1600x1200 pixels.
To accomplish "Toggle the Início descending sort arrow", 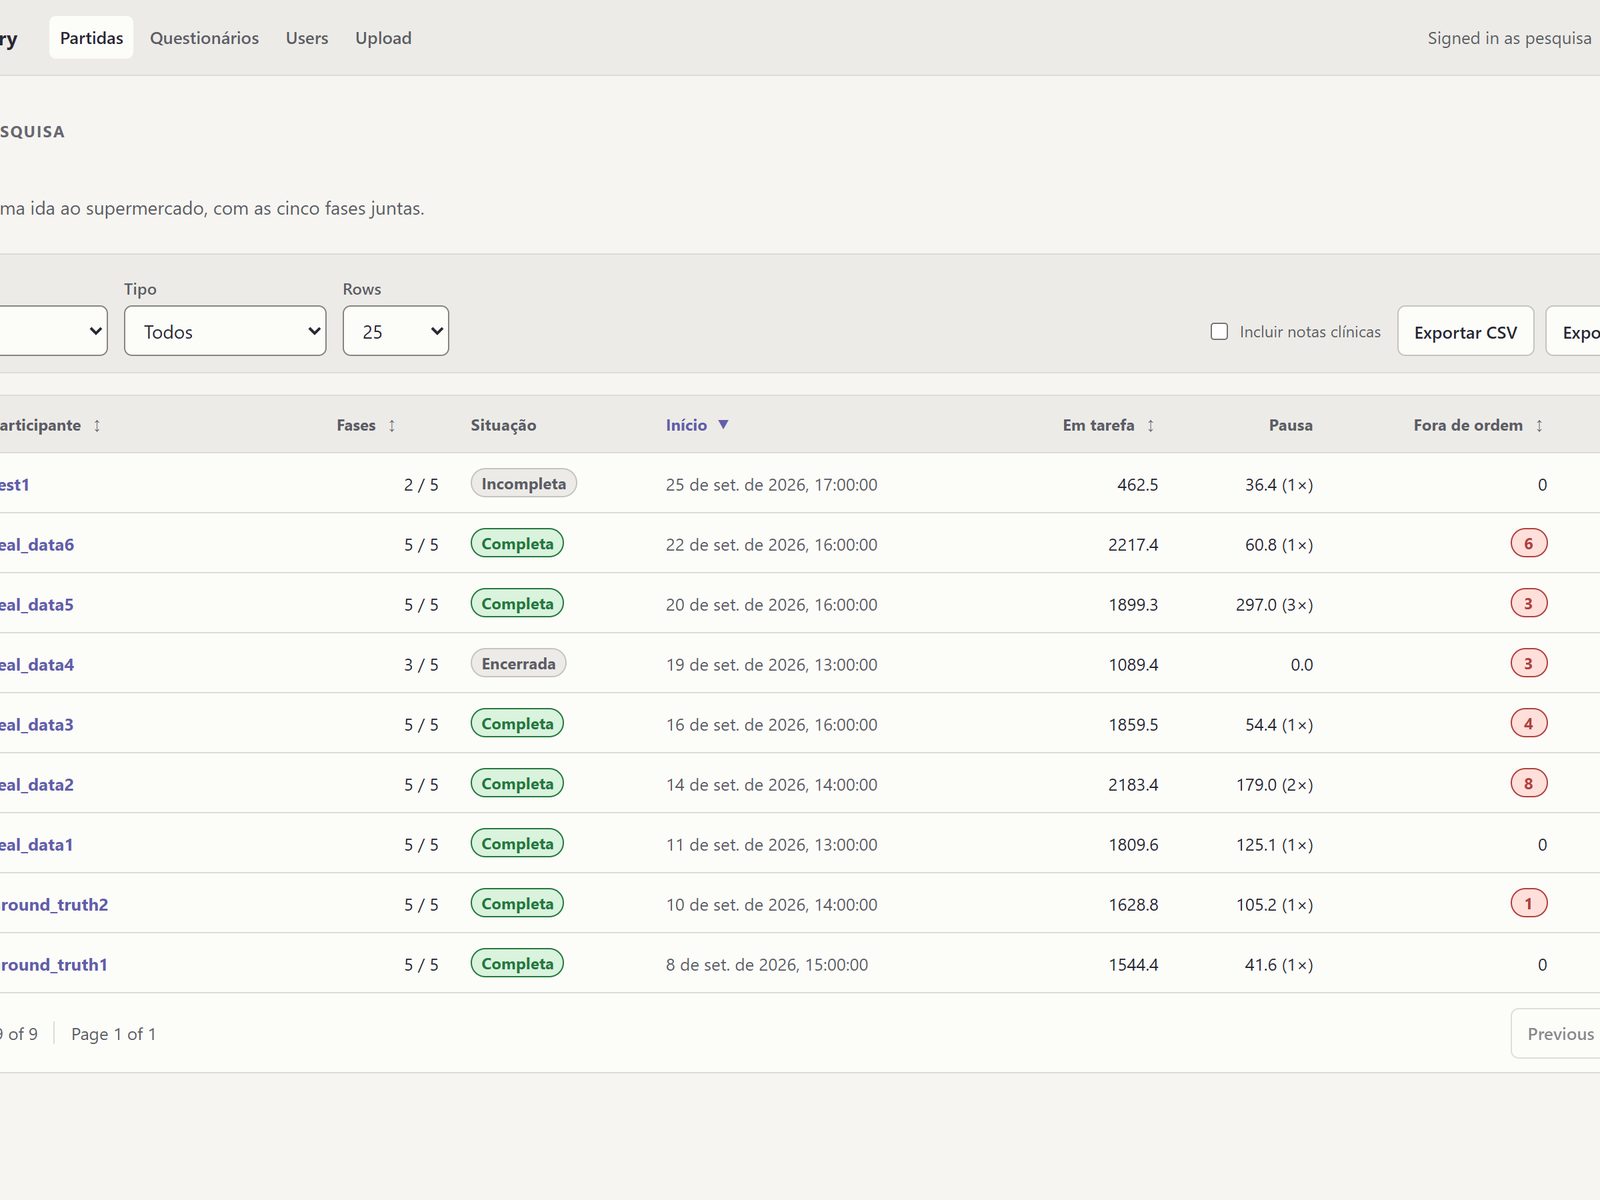I will coord(723,424).
